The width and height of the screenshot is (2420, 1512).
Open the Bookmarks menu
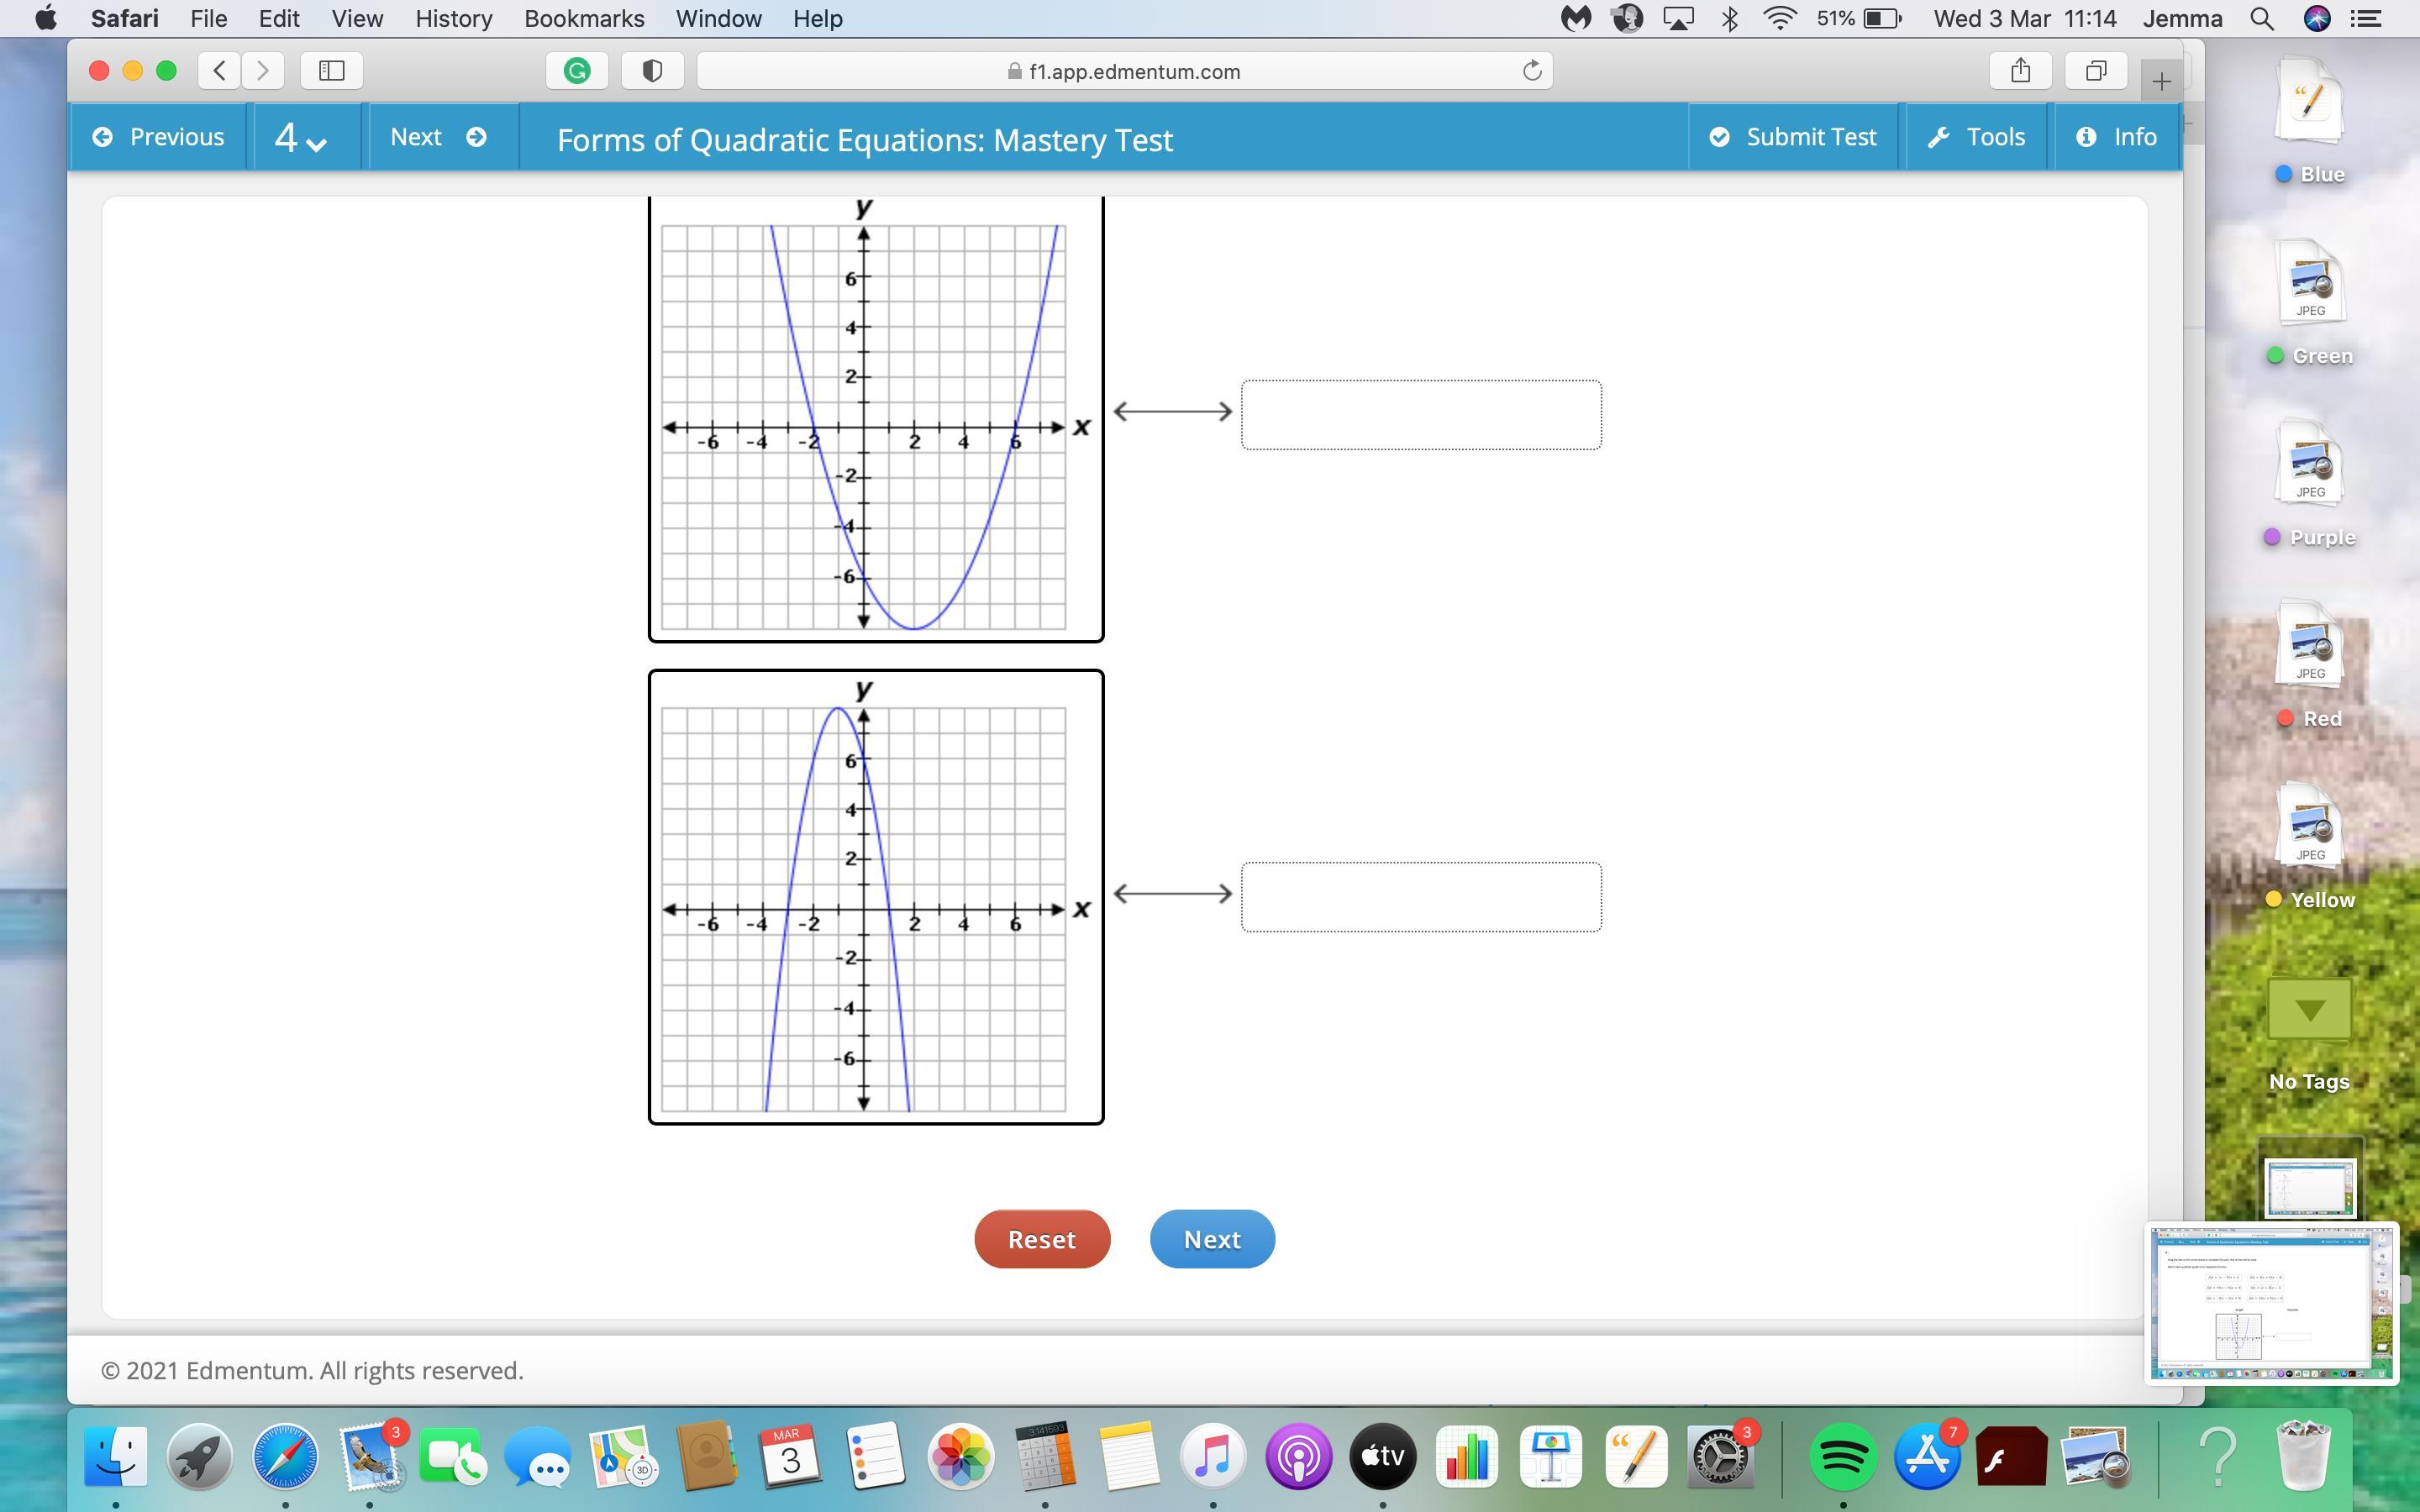584,19
